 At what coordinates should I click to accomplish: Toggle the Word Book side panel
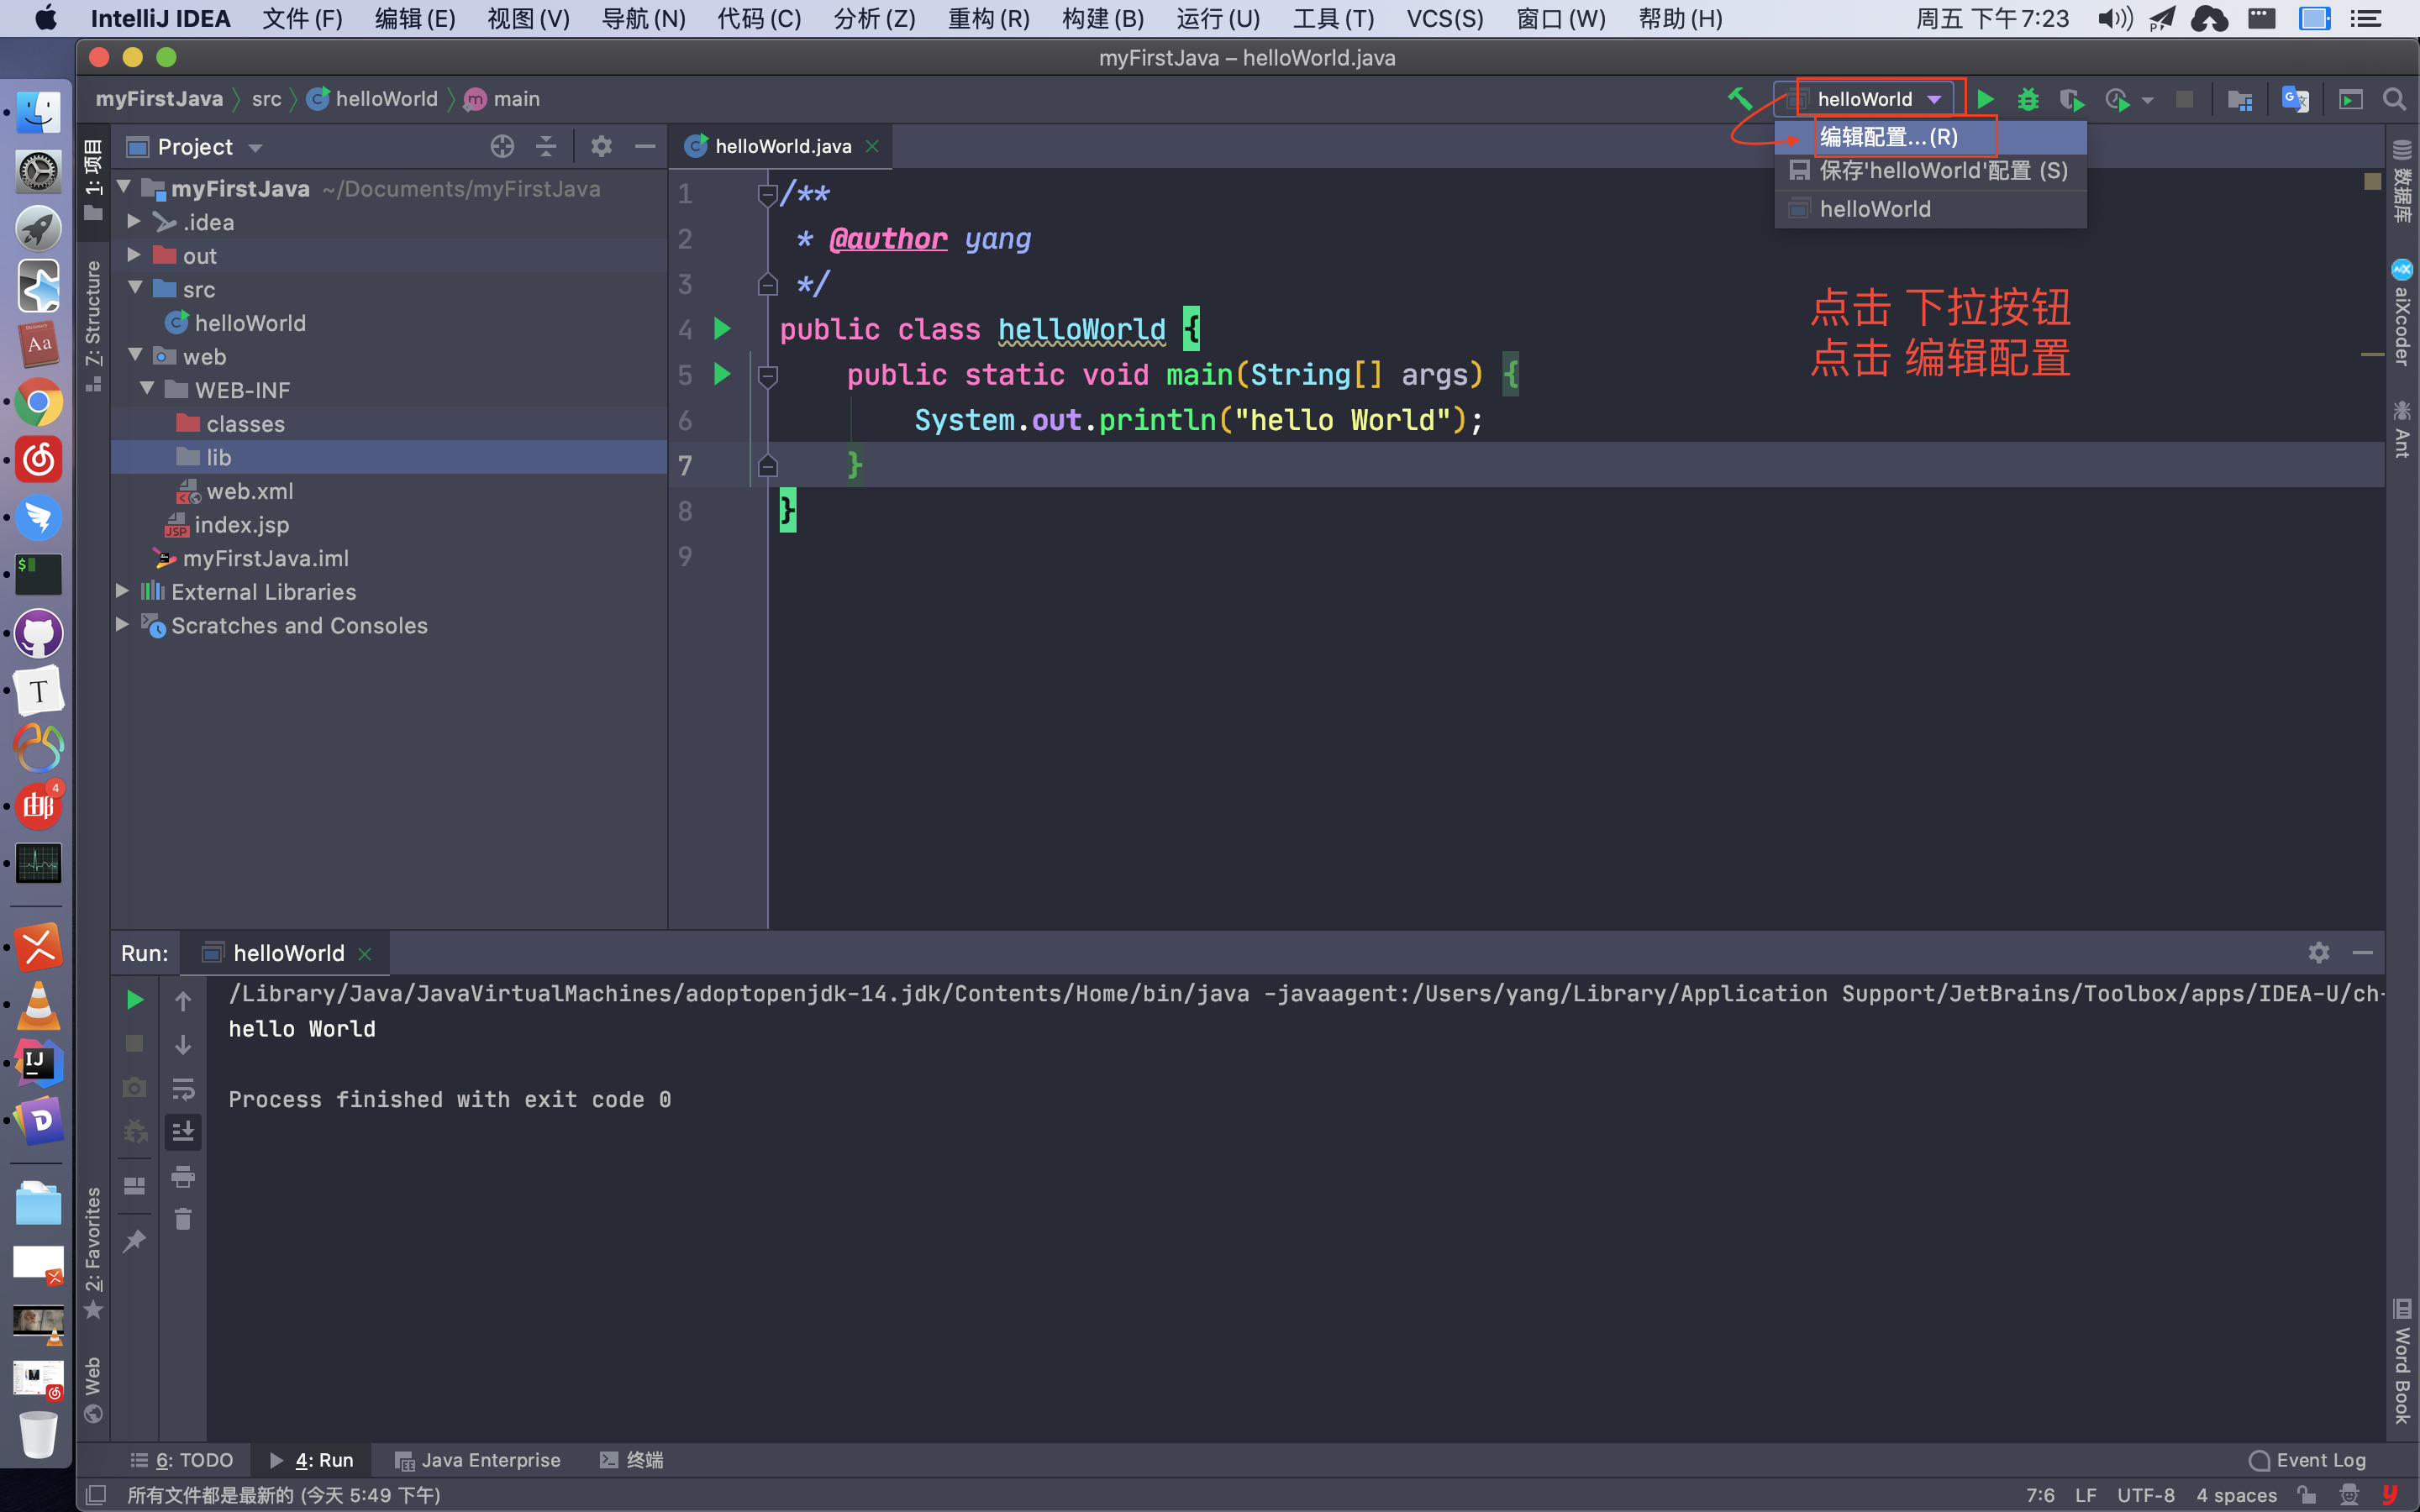pyautogui.click(x=2402, y=1362)
